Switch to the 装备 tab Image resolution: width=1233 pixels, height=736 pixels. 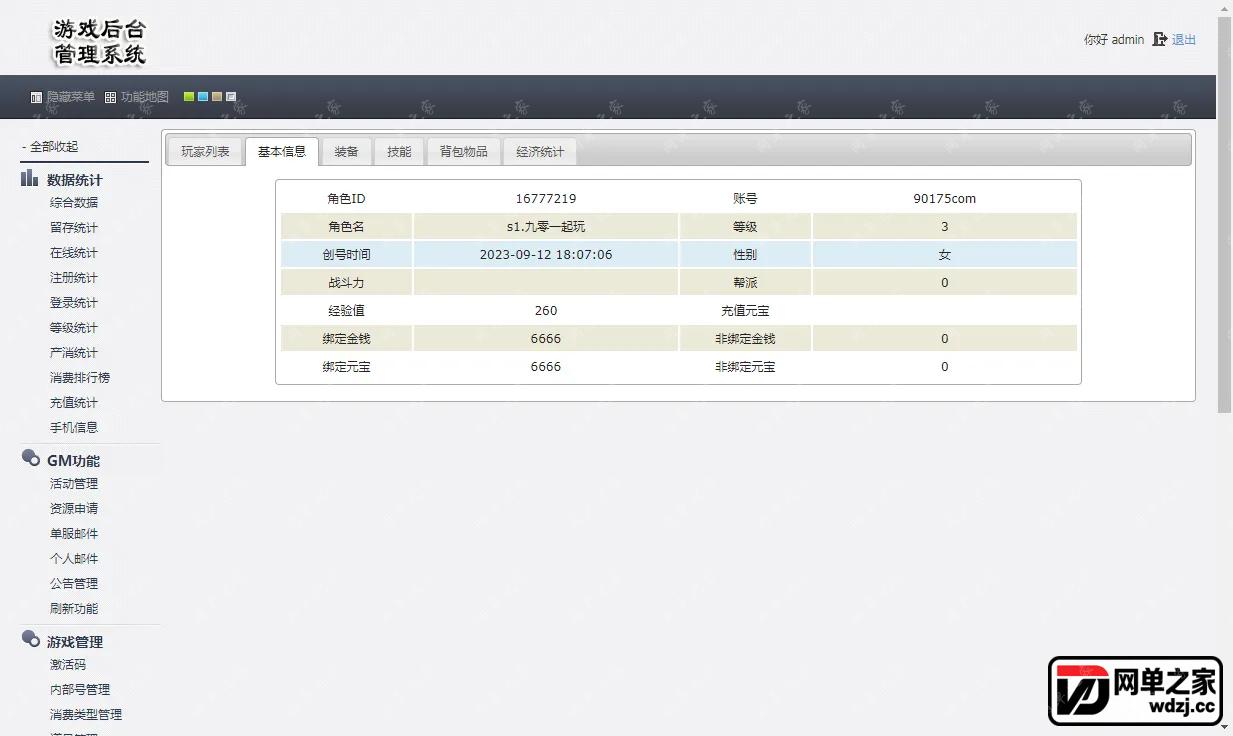coord(346,152)
